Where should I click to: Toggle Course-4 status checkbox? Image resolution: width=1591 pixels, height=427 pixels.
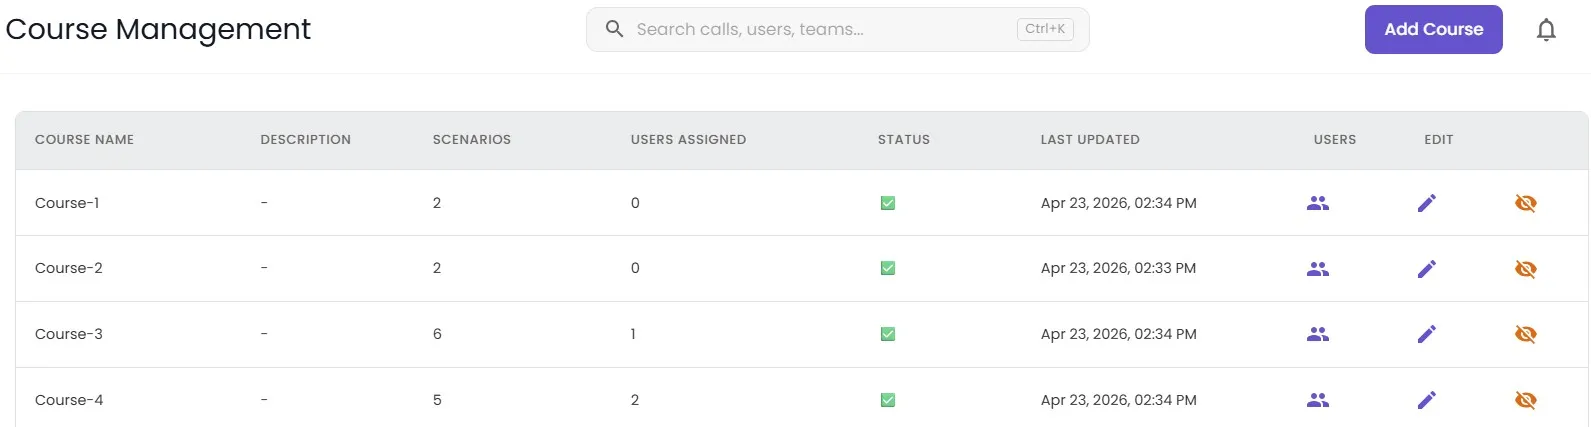(x=887, y=400)
